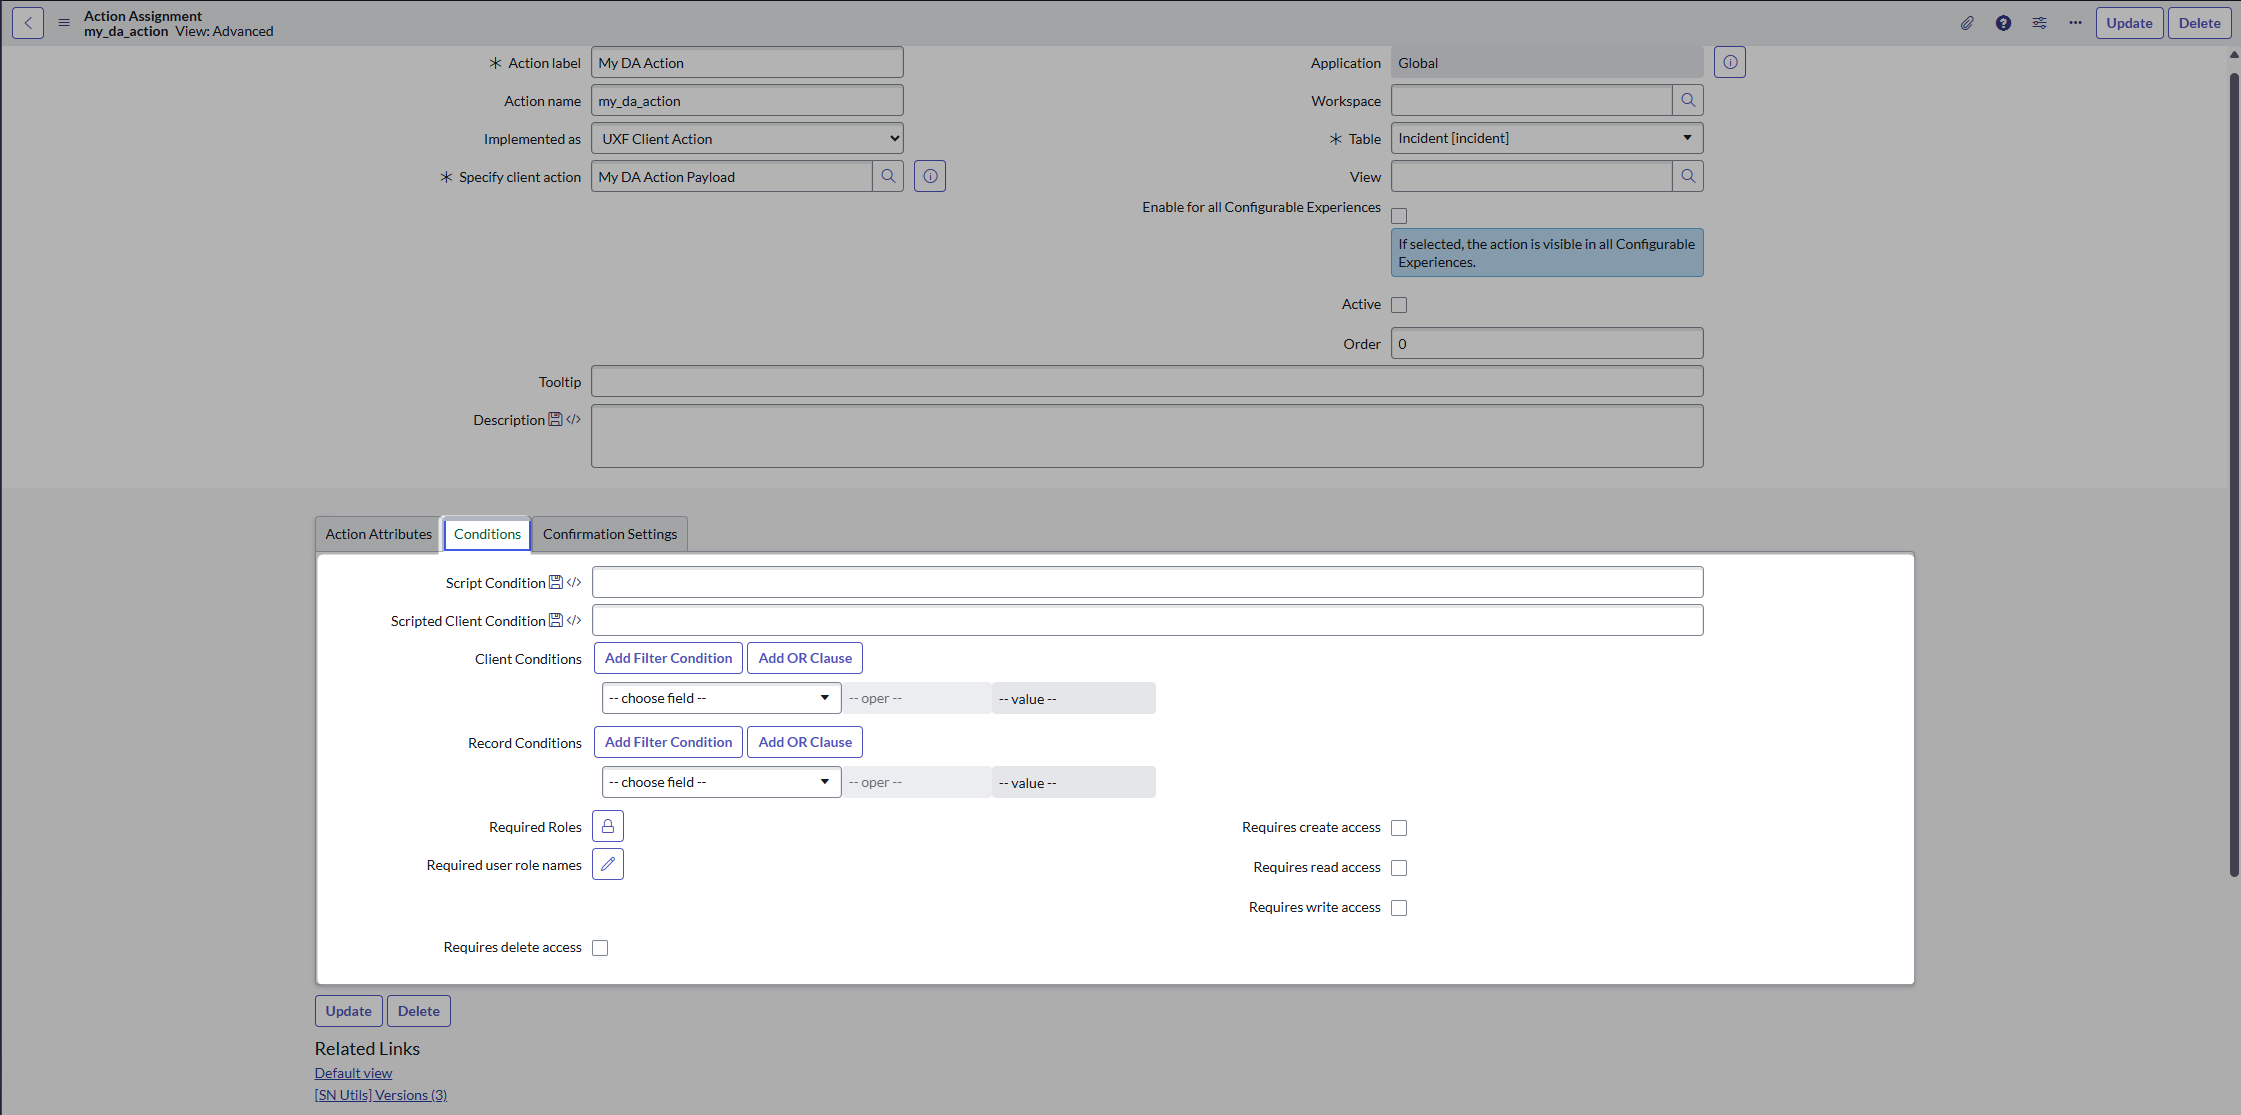Open the Implemented as dropdown
The image size is (2241, 1115).
point(747,138)
